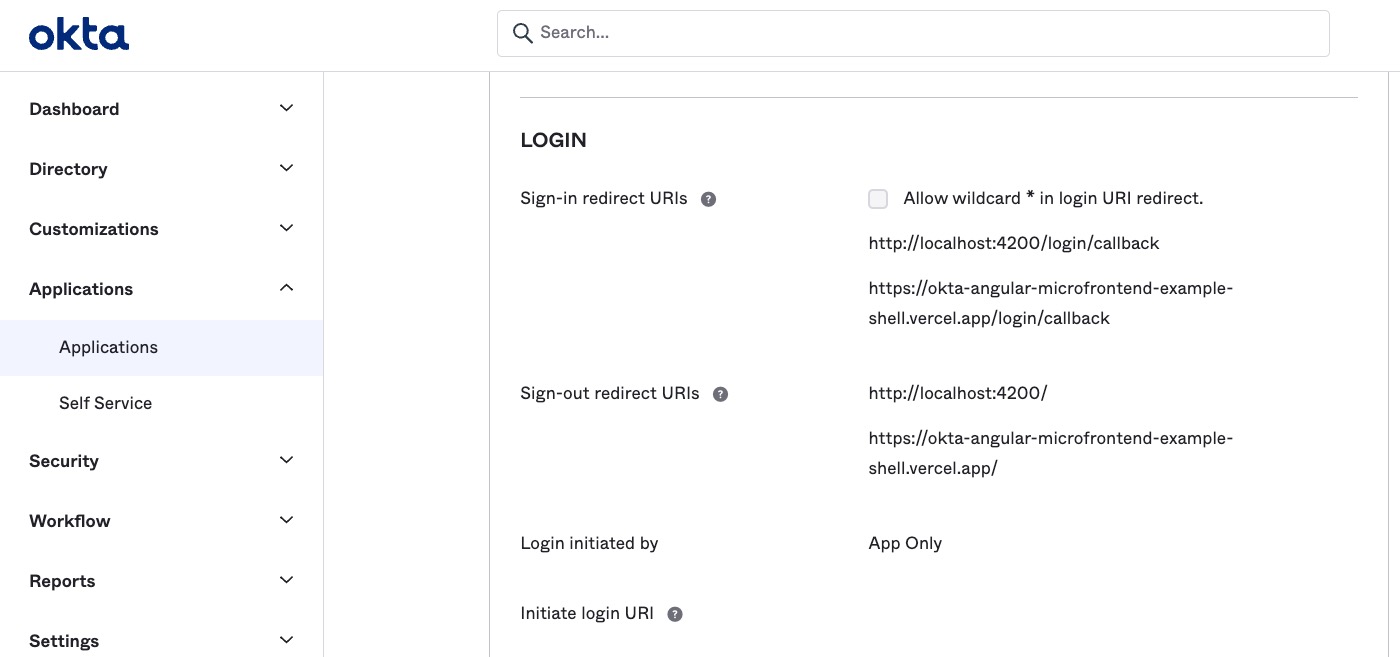The width and height of the screenshot is (1400, 657).
Task: Click the search magnifier icon
Action: [522, 33]
